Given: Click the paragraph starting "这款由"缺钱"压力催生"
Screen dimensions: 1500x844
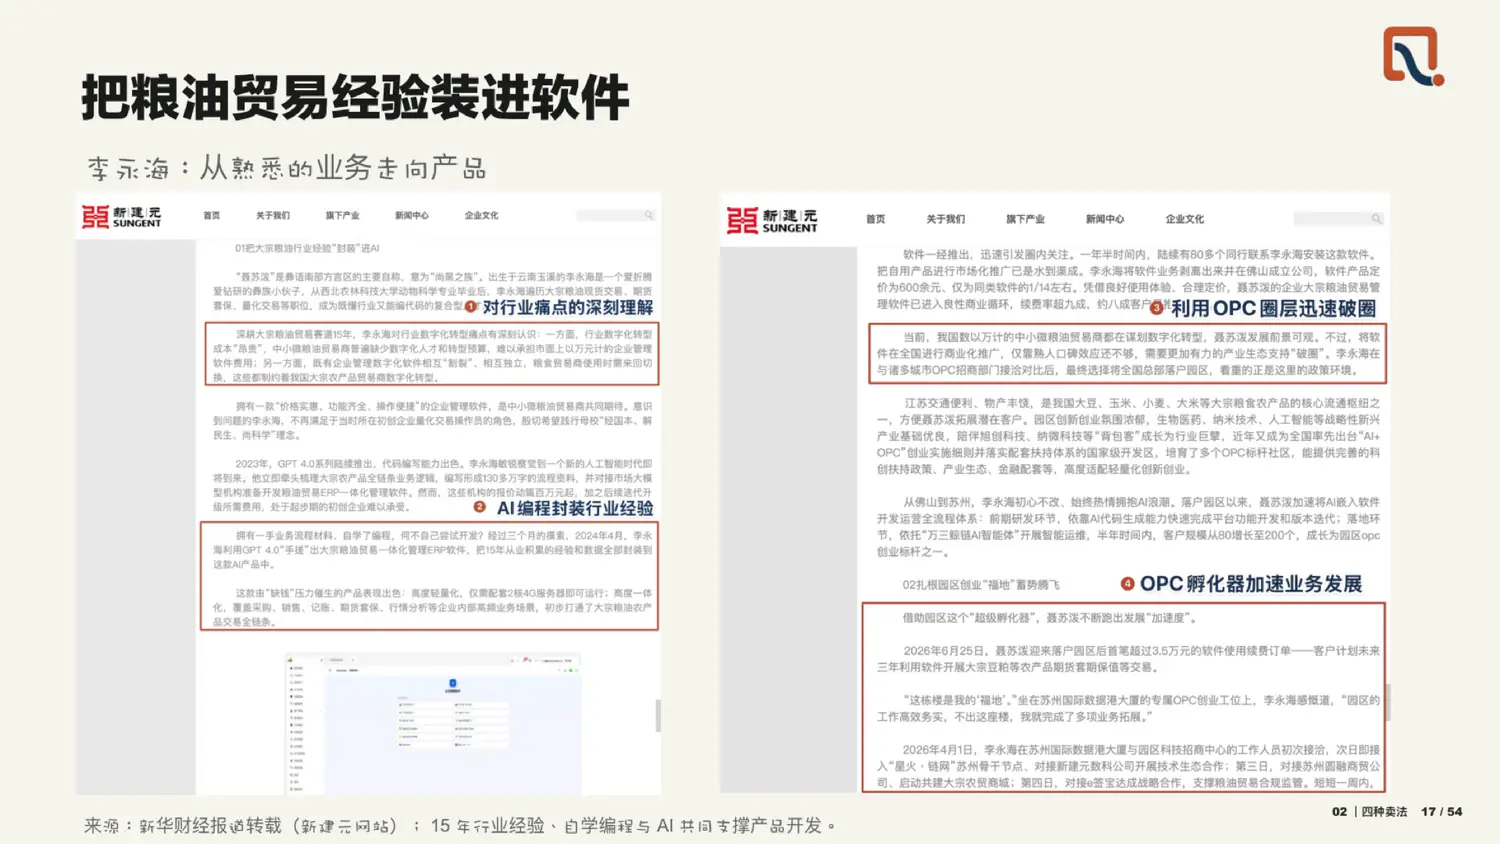Looking at the screenshot, I should click(x=432, y=607).
